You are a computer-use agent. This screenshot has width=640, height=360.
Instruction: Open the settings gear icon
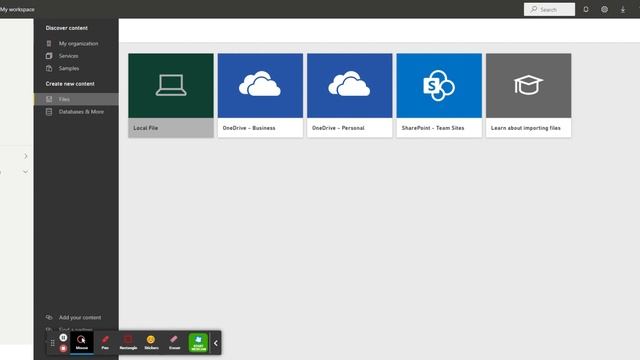(604, 9)
